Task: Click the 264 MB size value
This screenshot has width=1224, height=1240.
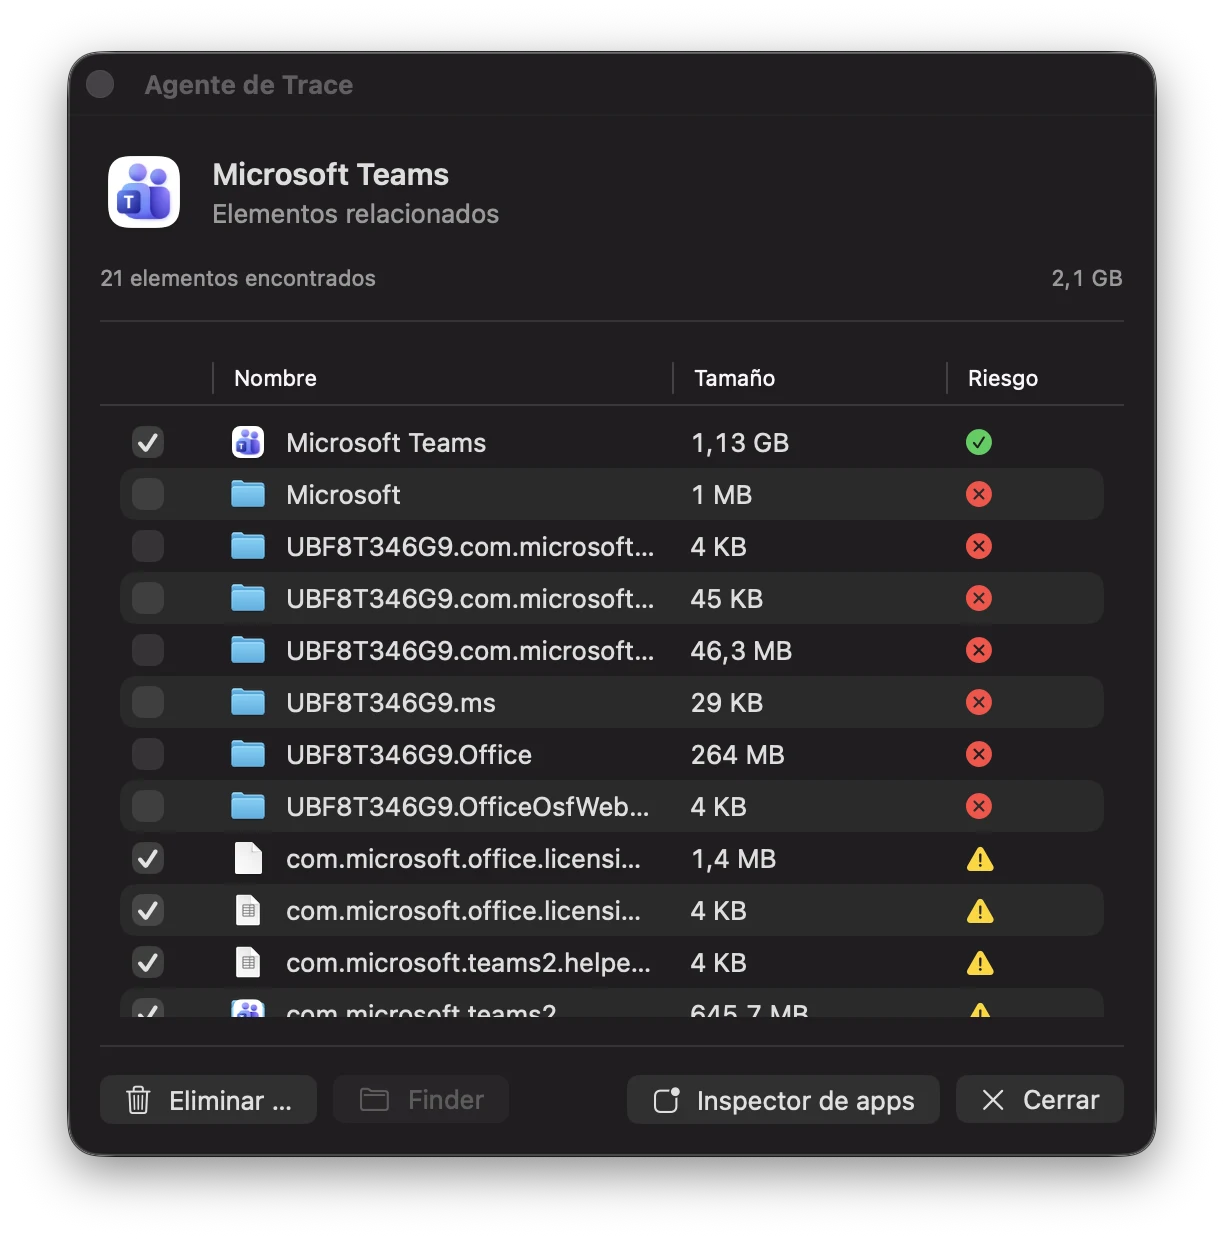Action: [738, 754]
